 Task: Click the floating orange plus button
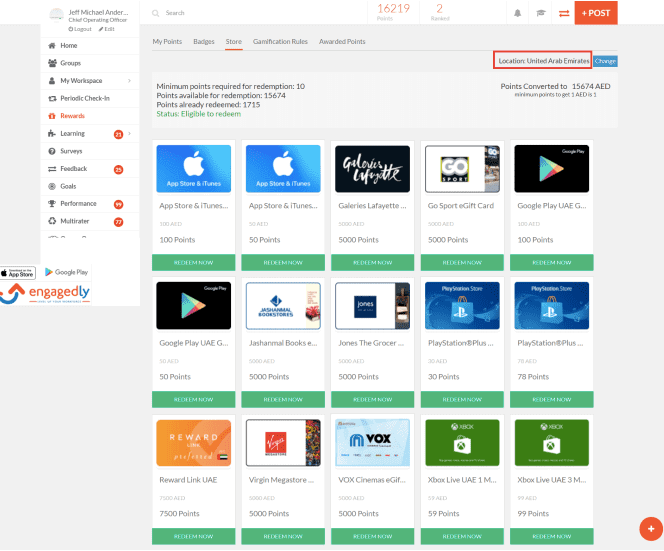pos(651,529)
